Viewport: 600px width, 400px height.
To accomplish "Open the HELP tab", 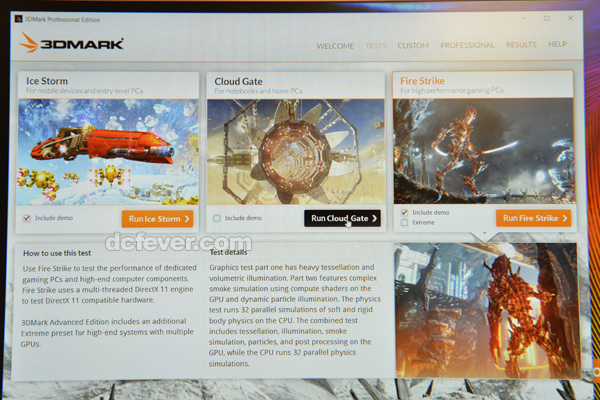I will tap(558, 44).
